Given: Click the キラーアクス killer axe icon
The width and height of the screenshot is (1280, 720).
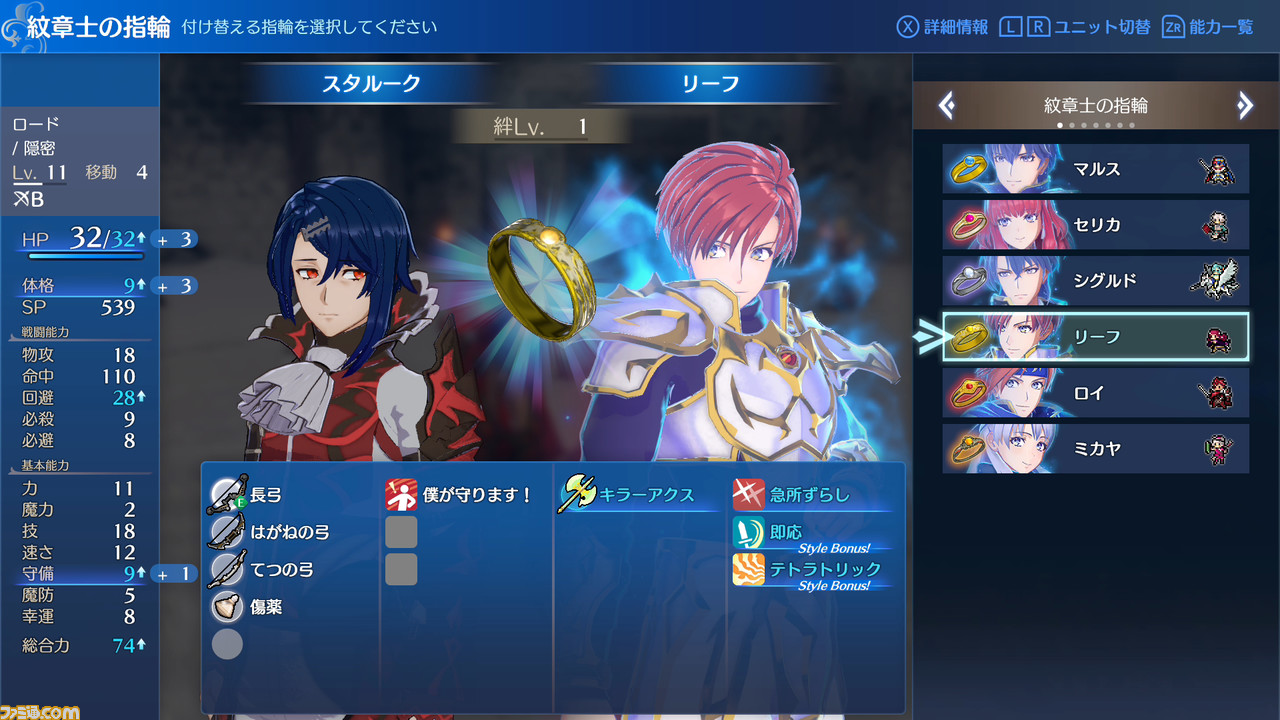Looking at the screenshot, I should coord(579,494).
